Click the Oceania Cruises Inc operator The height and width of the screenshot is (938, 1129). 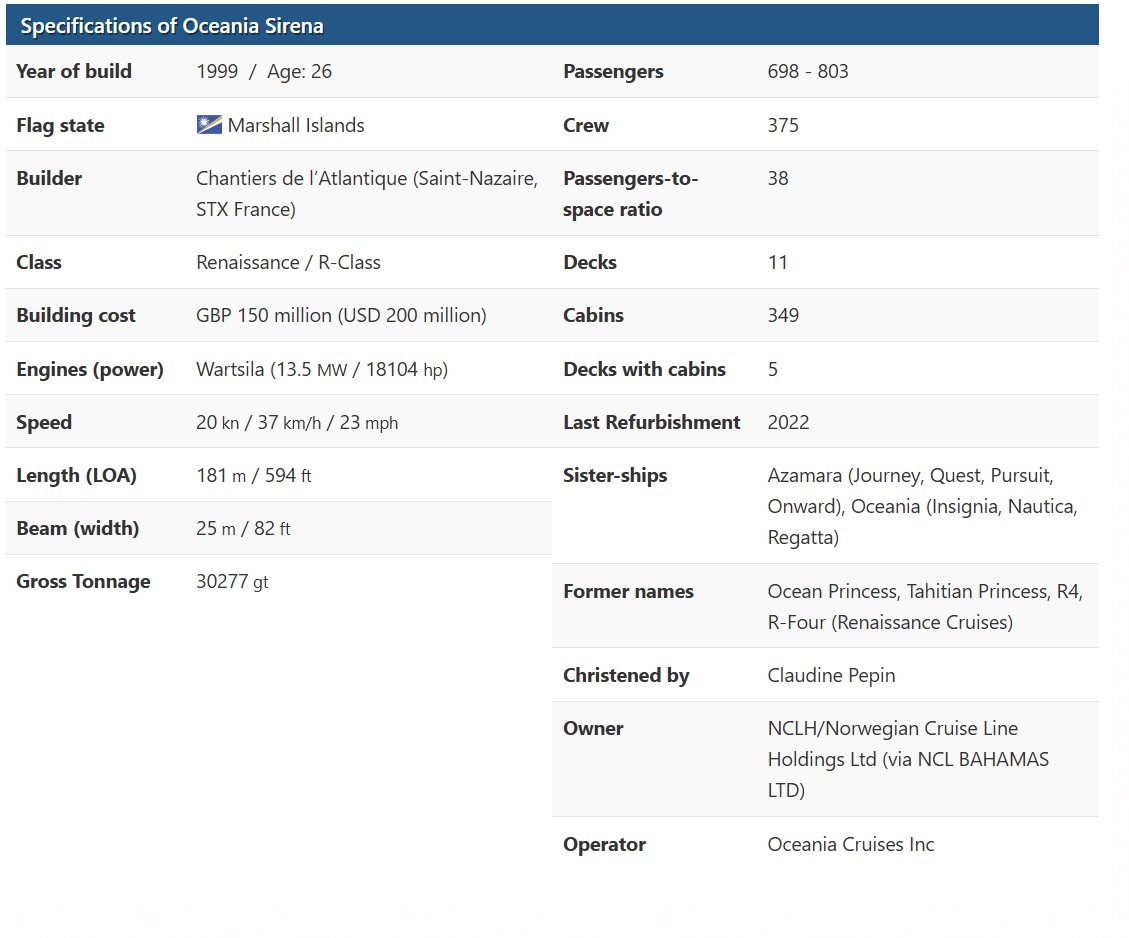tap(850, 844)
